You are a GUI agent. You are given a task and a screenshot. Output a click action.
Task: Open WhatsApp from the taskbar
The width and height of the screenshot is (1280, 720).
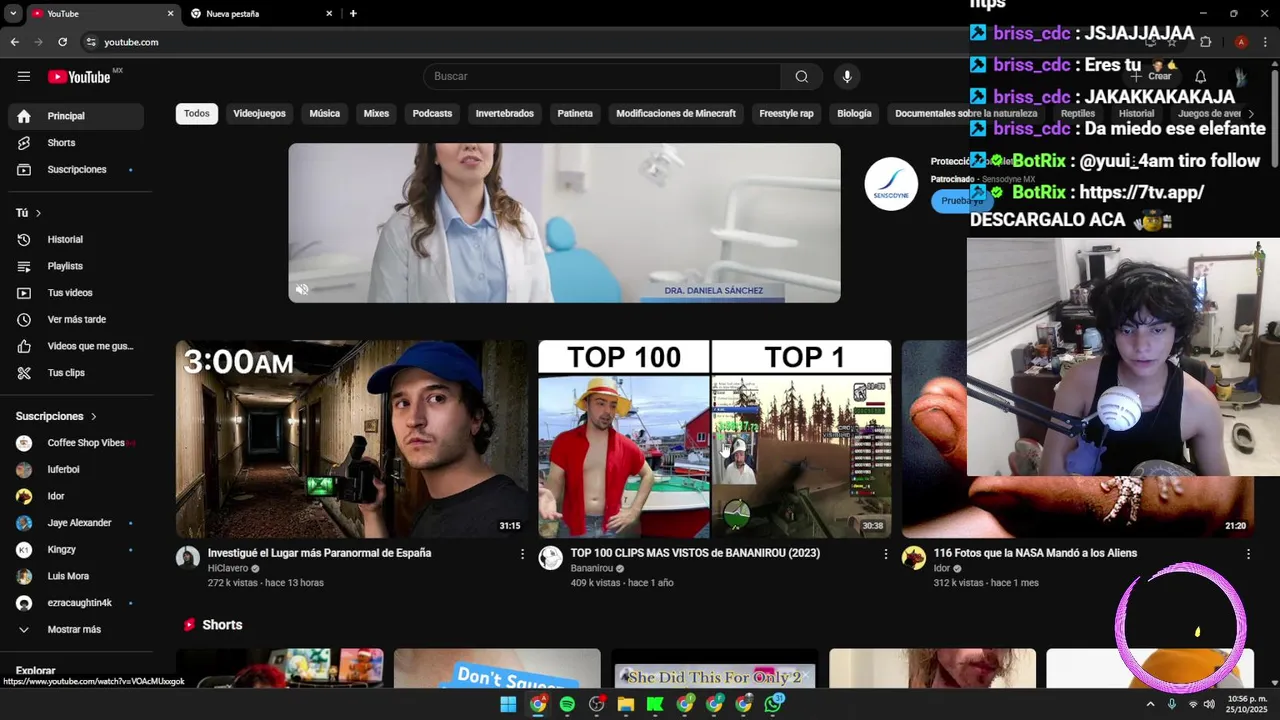(773, 704)
